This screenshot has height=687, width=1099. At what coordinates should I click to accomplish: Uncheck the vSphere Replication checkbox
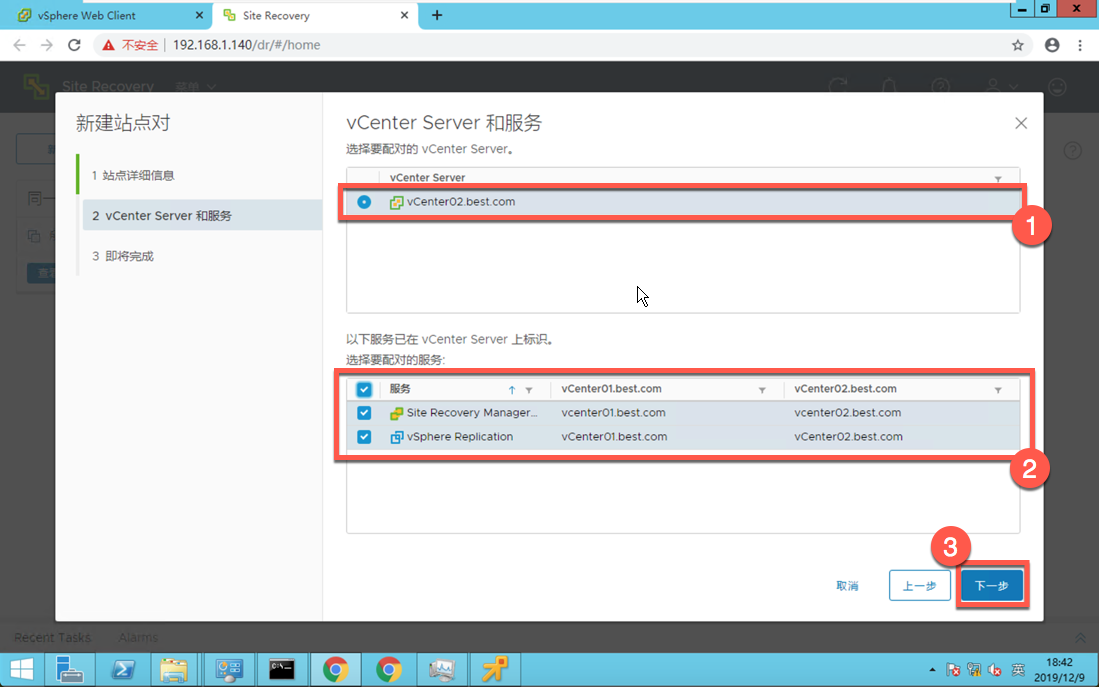click(364, 437)
